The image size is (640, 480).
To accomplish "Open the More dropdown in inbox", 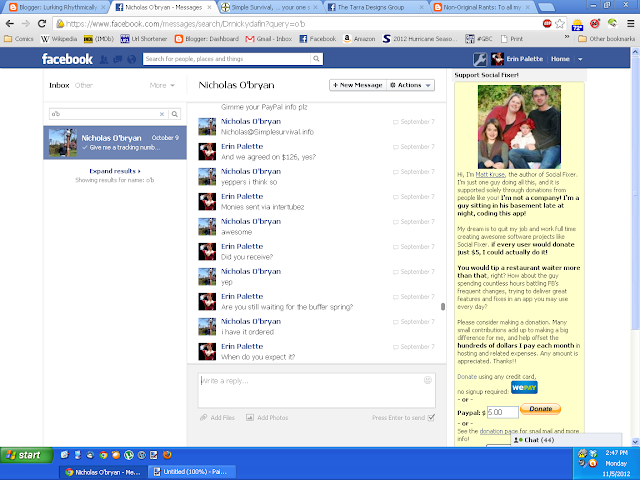I will pos(162,85).
